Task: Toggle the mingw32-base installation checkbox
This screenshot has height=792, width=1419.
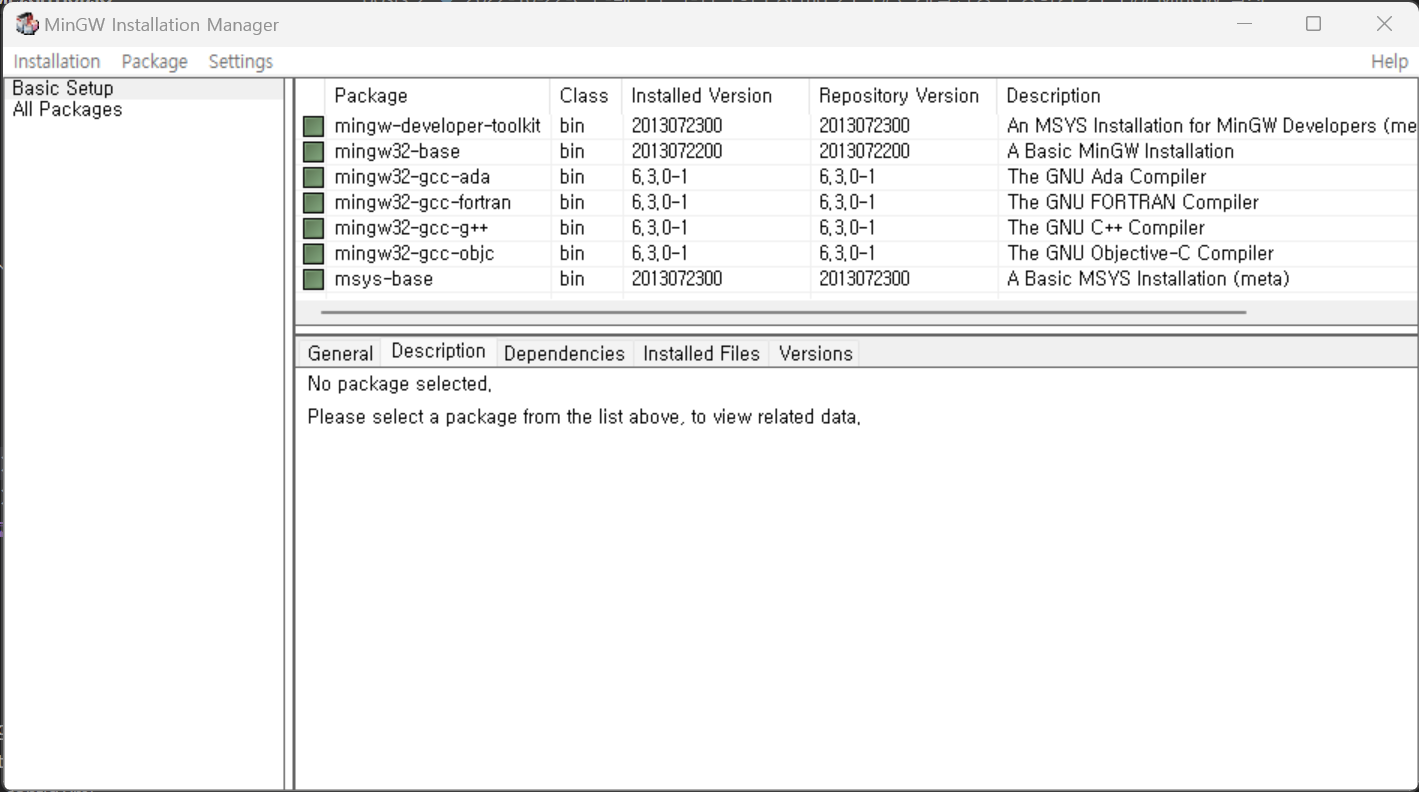Action: (313, 151)
